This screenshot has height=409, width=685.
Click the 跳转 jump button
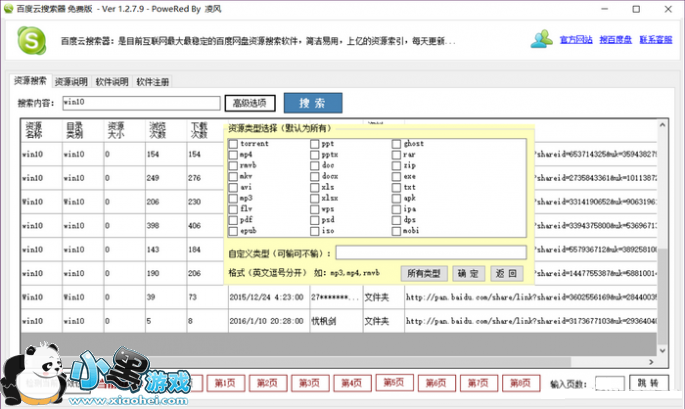point(649,383)
